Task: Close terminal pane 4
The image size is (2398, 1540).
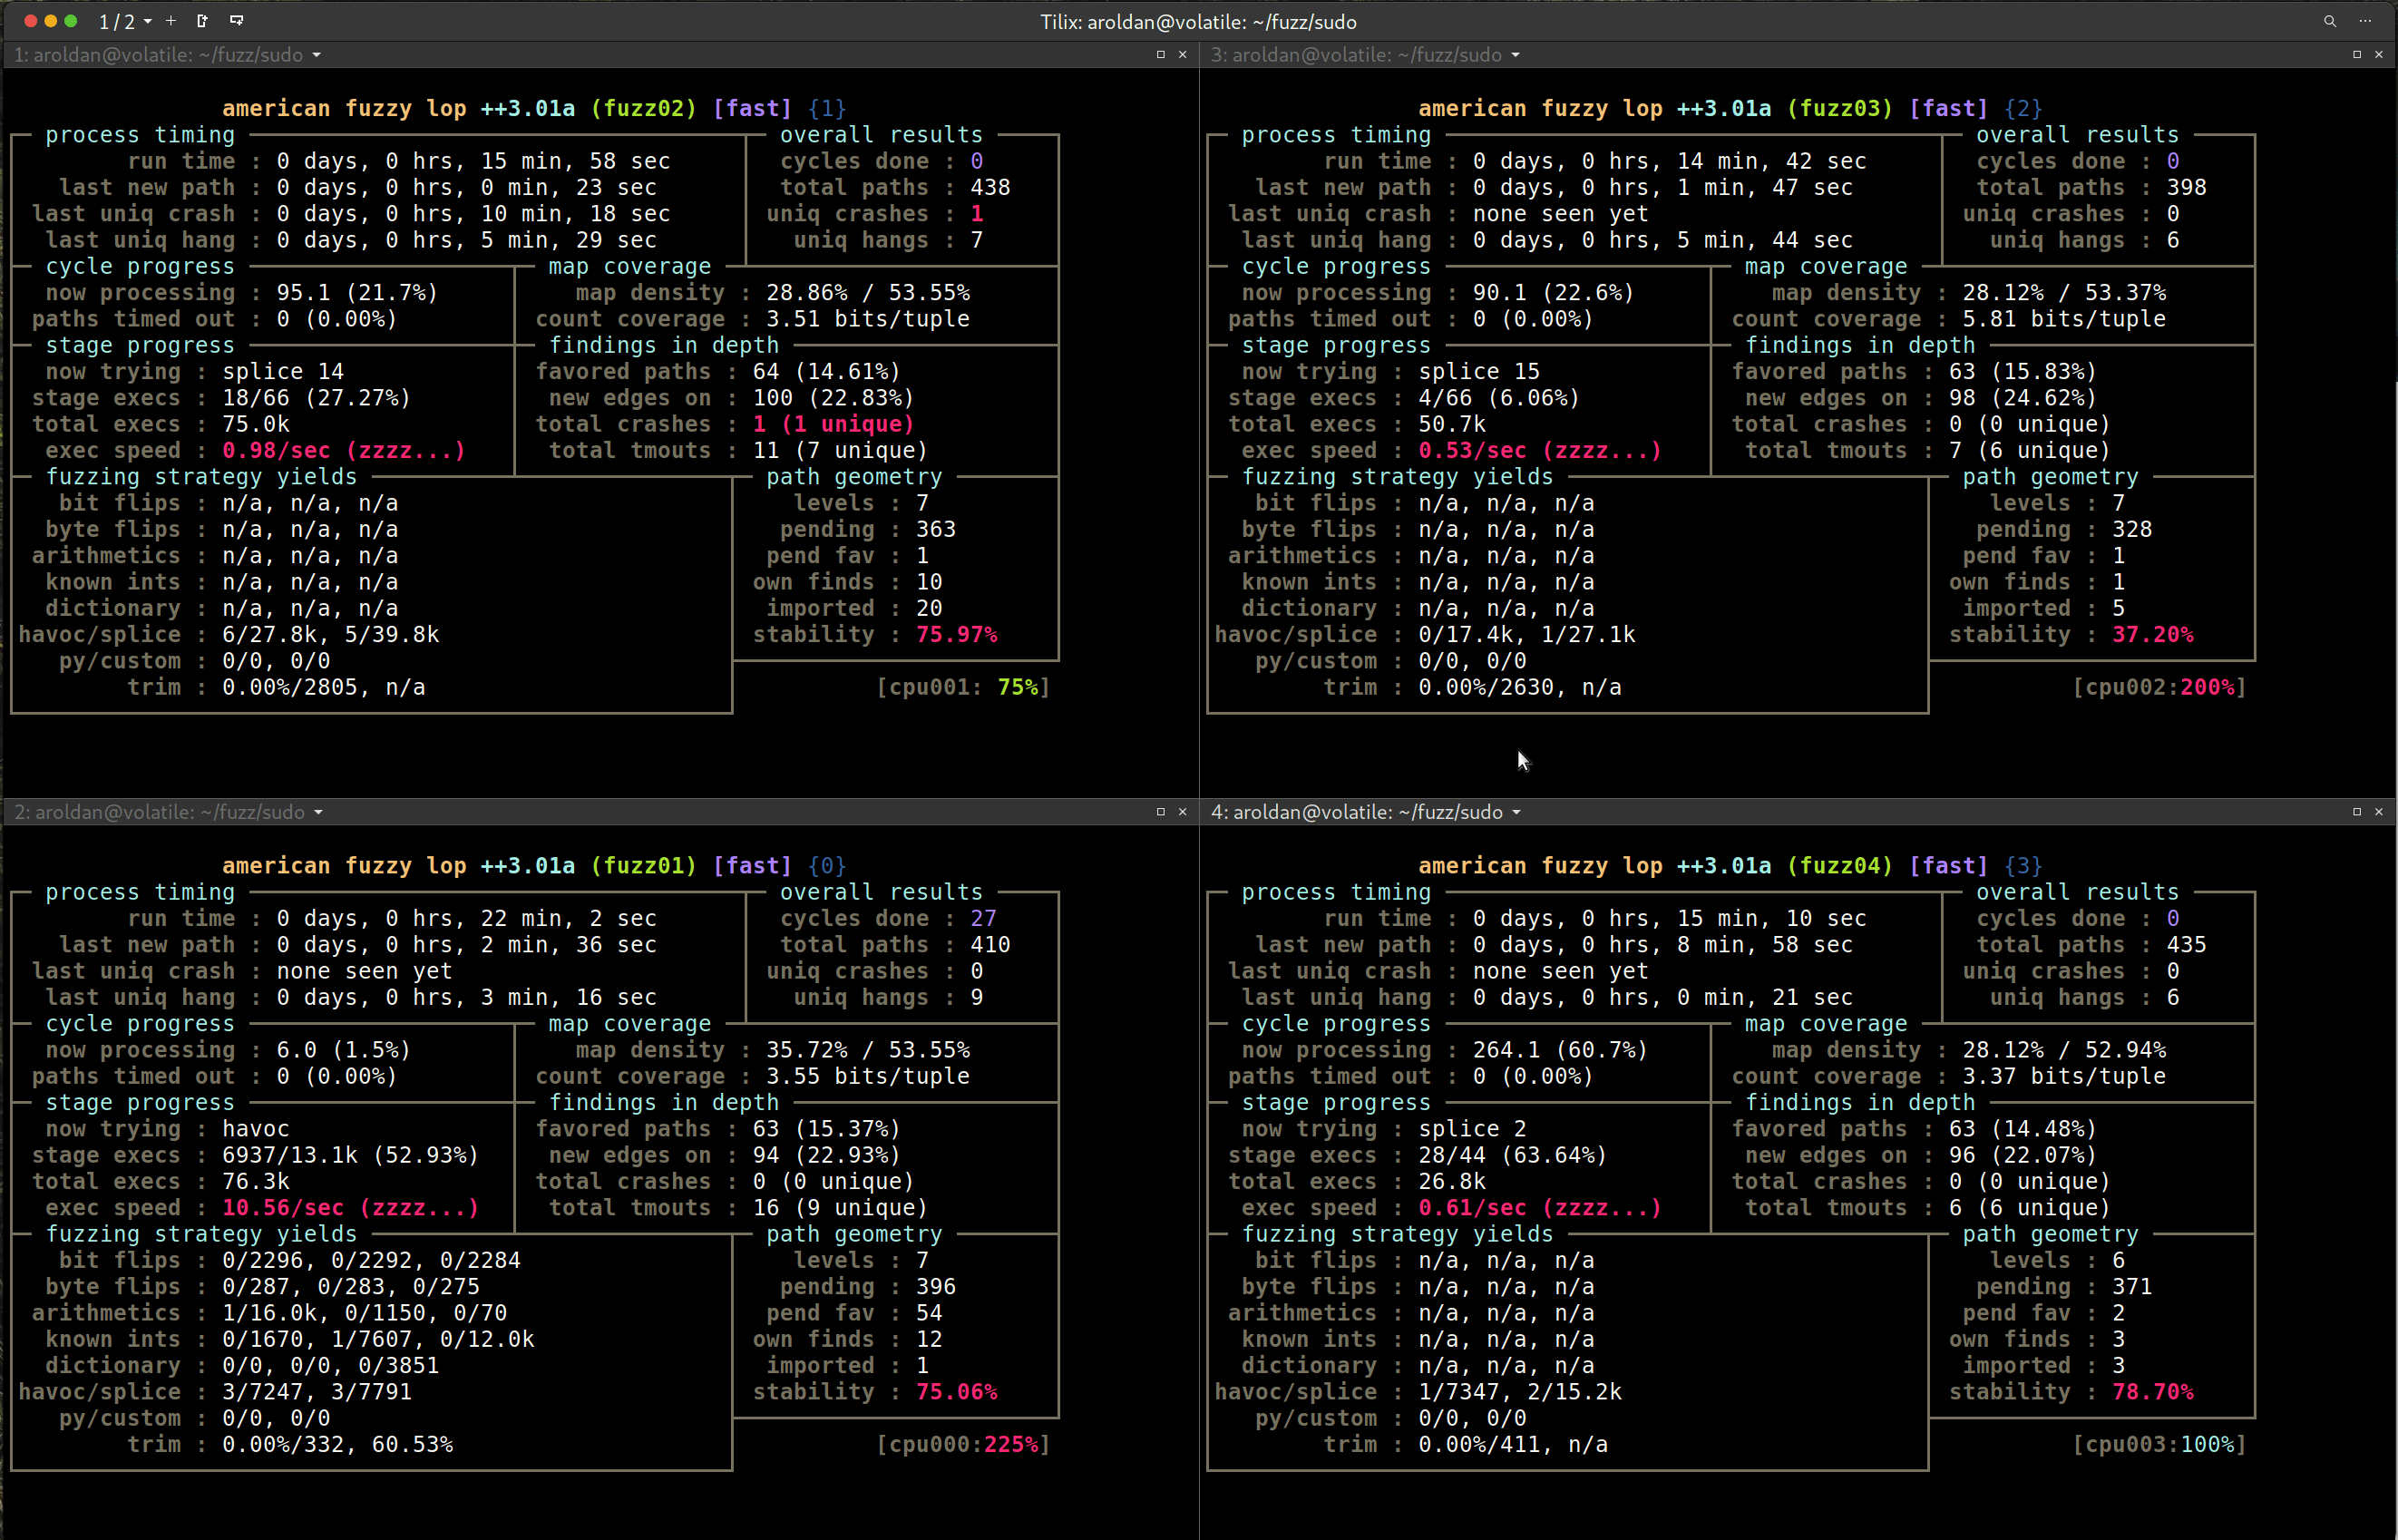Action: [2379, 812]
